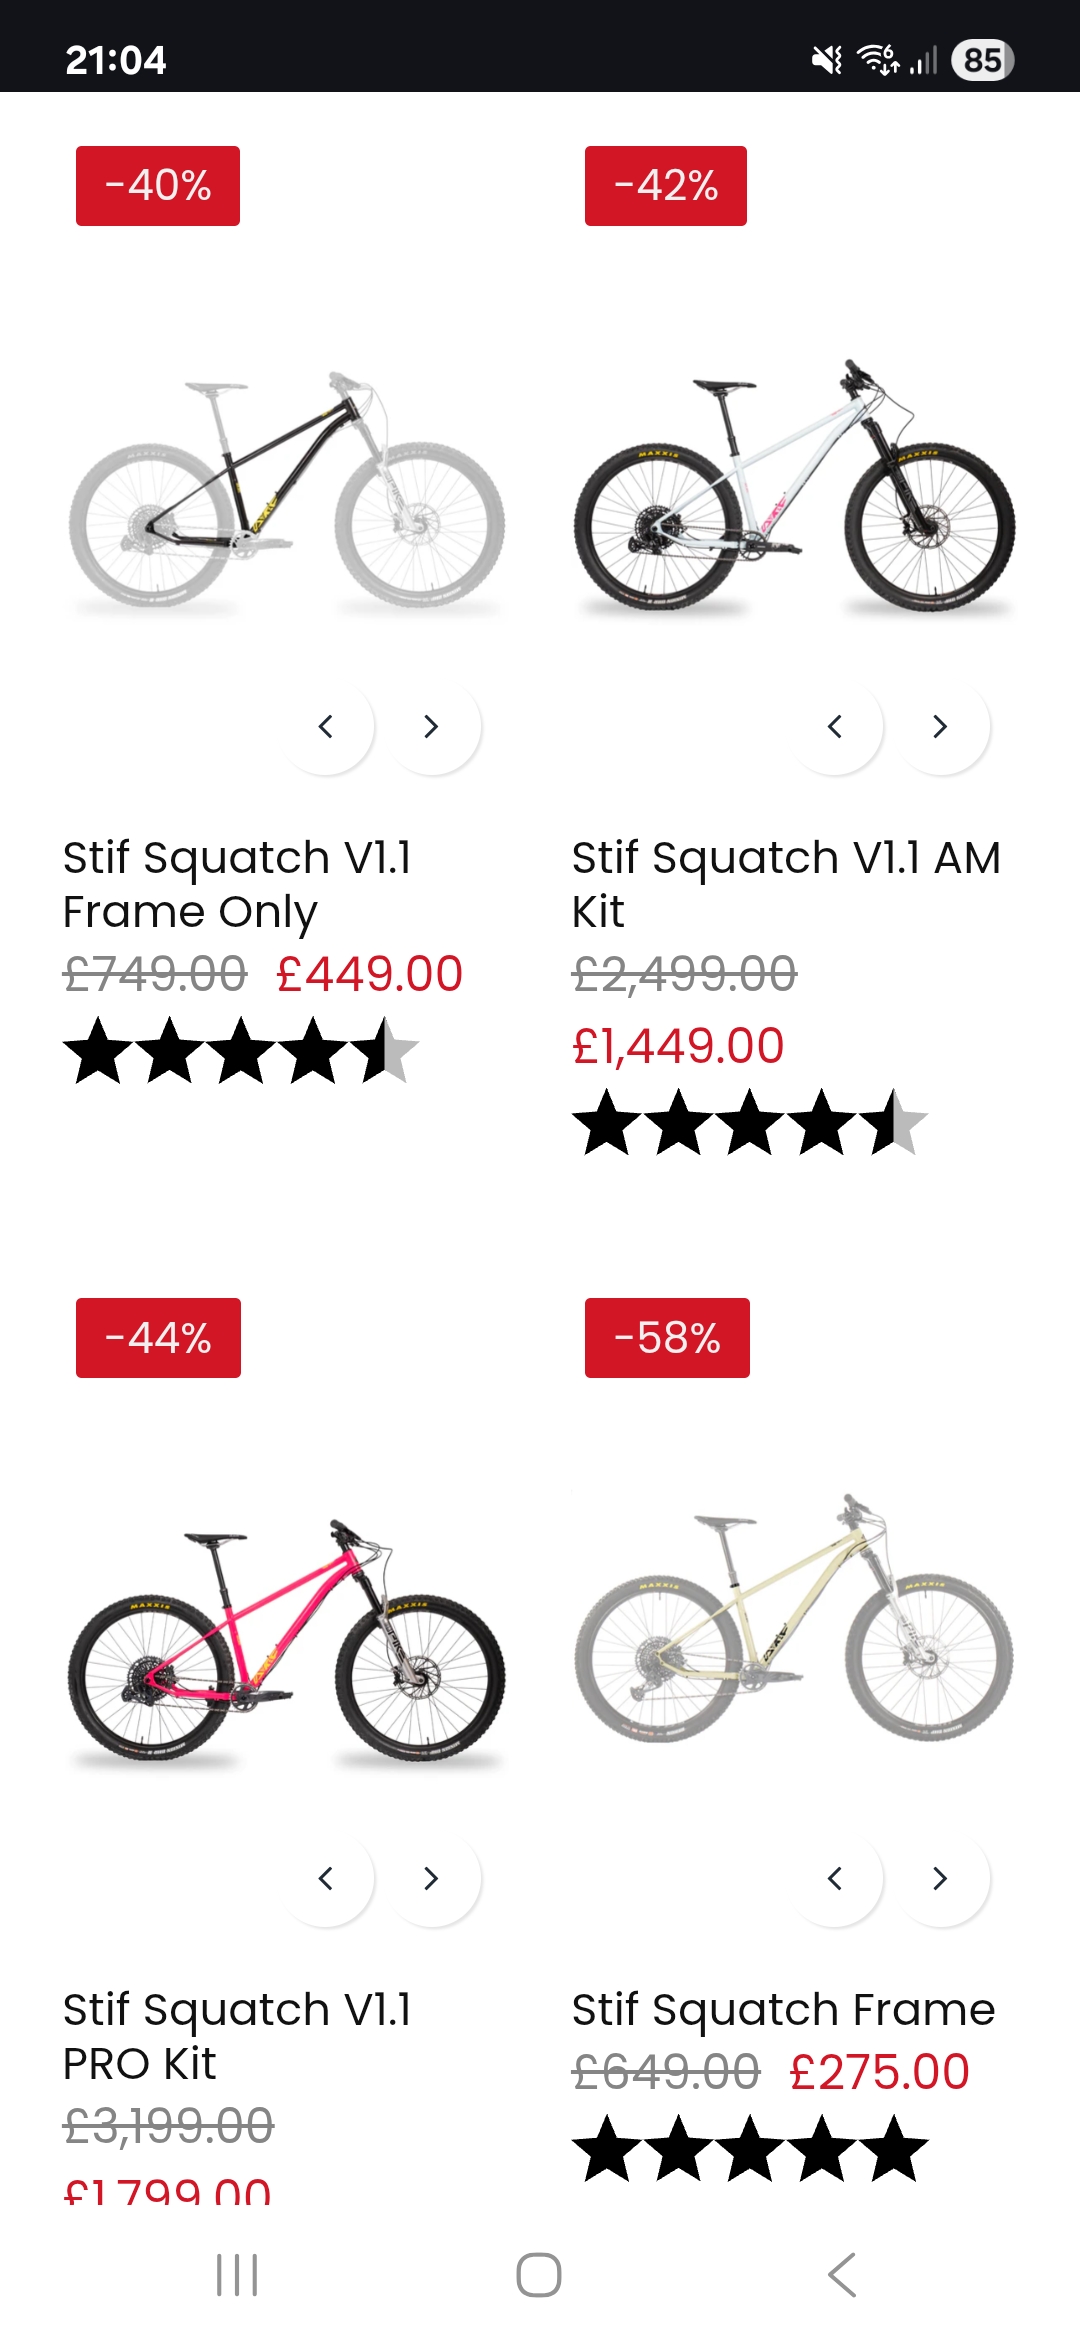Tap the Android back navigation button
Viewport: 1080px width, 2340px height.
(x=842, y=2275)
